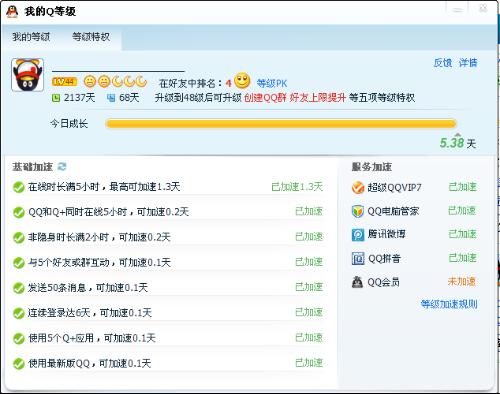Screen dimensions: 500x394
Task: Click the check icon for 连续登录达6天
Action: (x=19, y=313)
